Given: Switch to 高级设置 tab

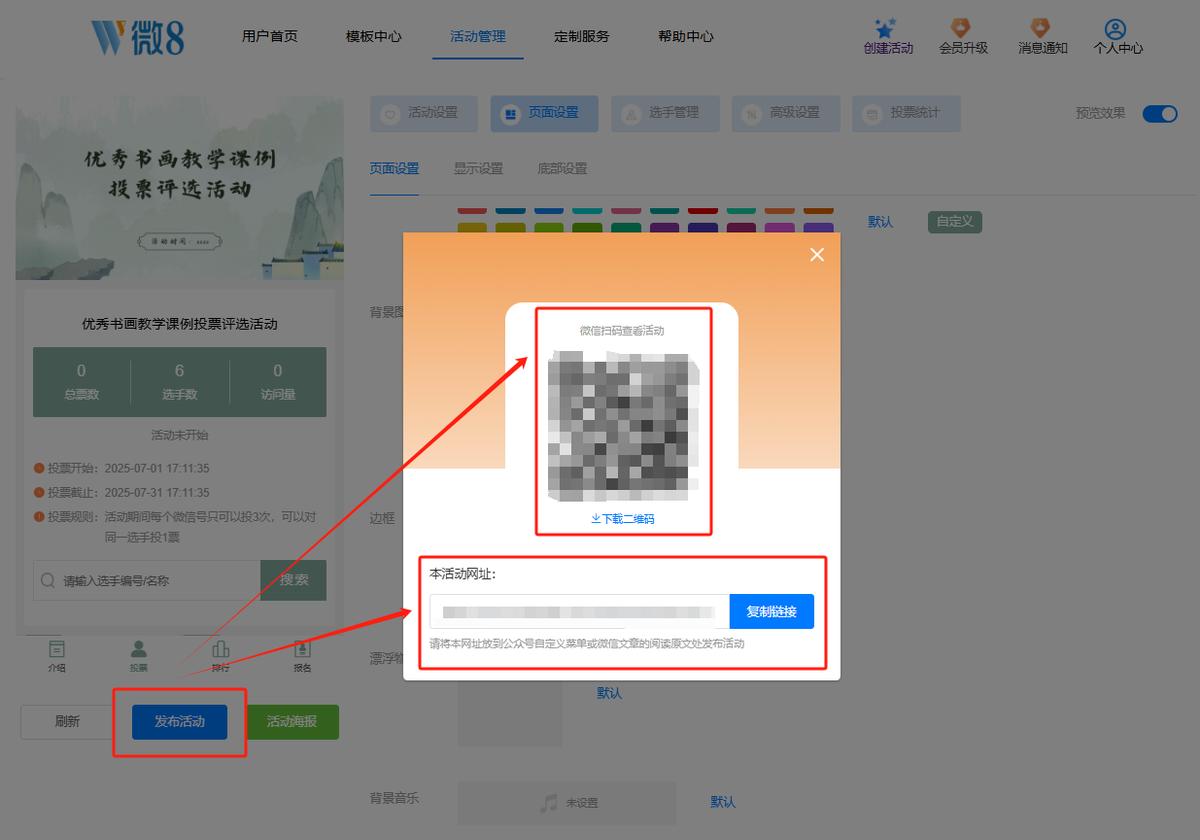Looking at the screenshot, I should [x=786, y=113].
